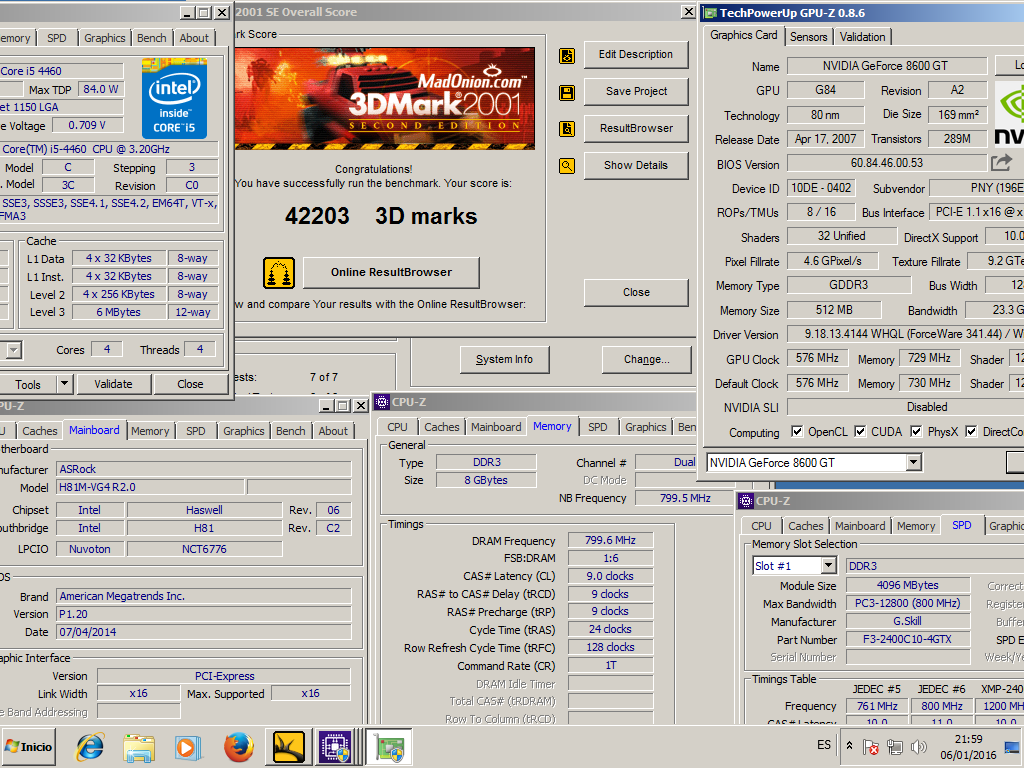
Task: Toggle the OpenCL checkbox in GPU-Z
Action: tap(797, 431)
